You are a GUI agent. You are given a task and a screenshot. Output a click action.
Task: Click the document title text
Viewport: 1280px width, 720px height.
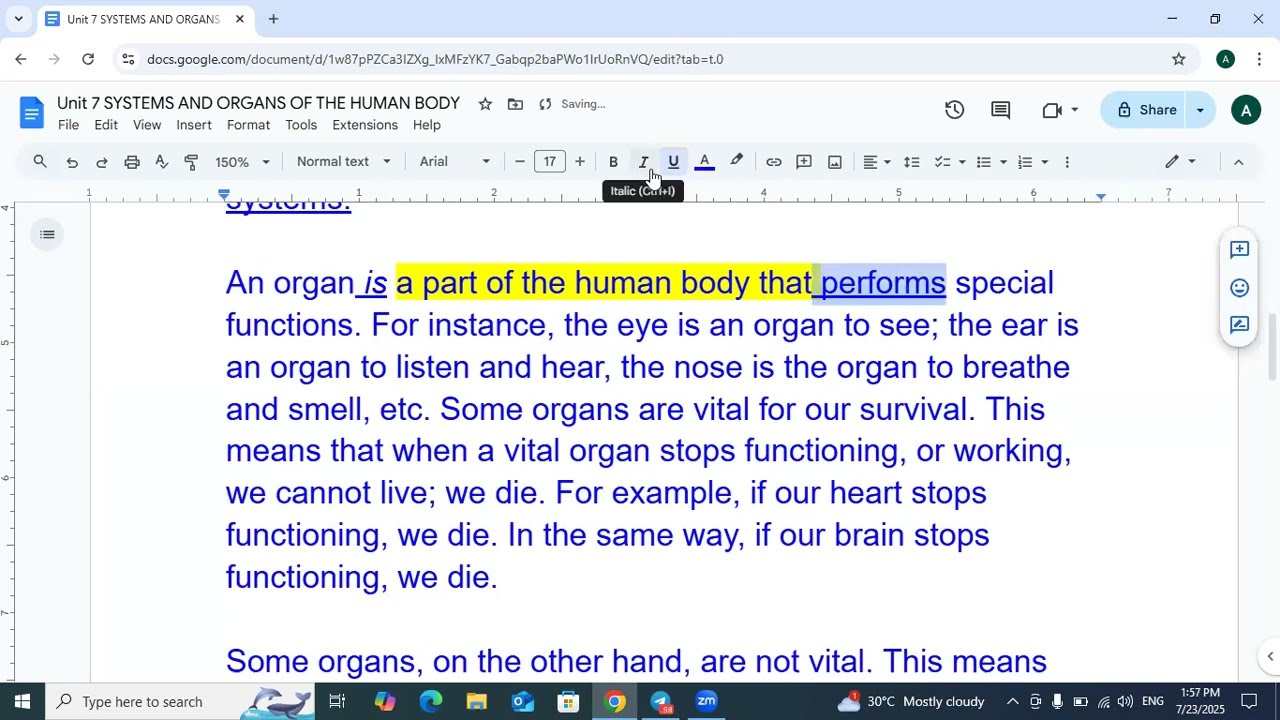[258, 103]
